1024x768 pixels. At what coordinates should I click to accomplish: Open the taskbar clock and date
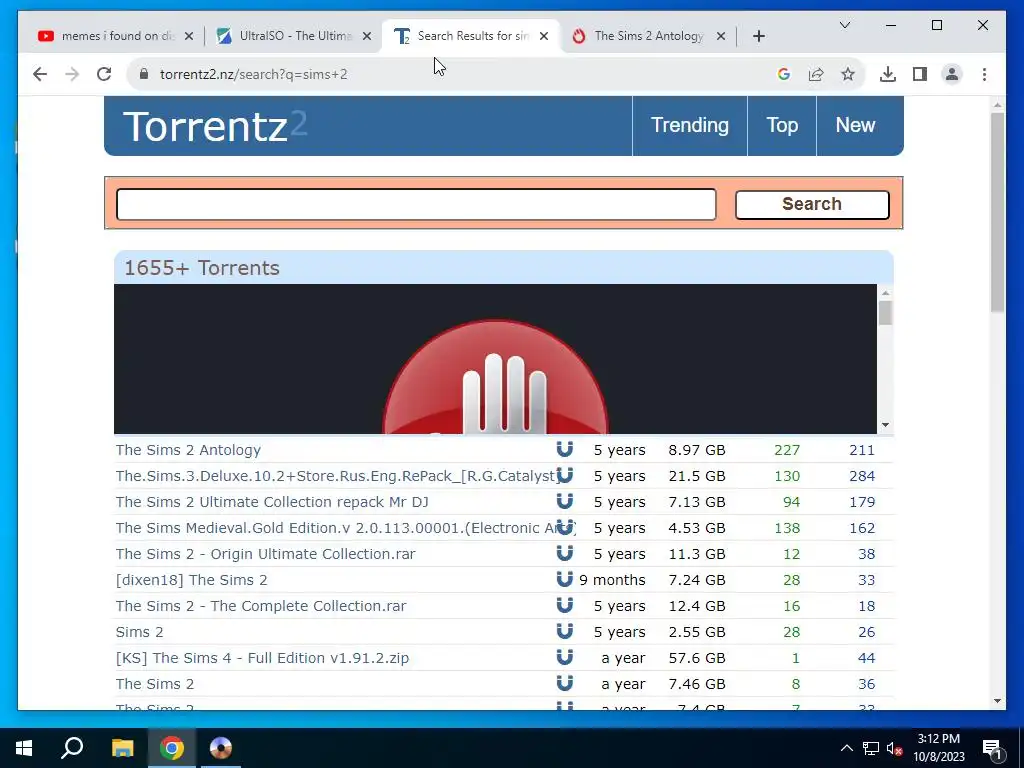click(x=938, y=748)
